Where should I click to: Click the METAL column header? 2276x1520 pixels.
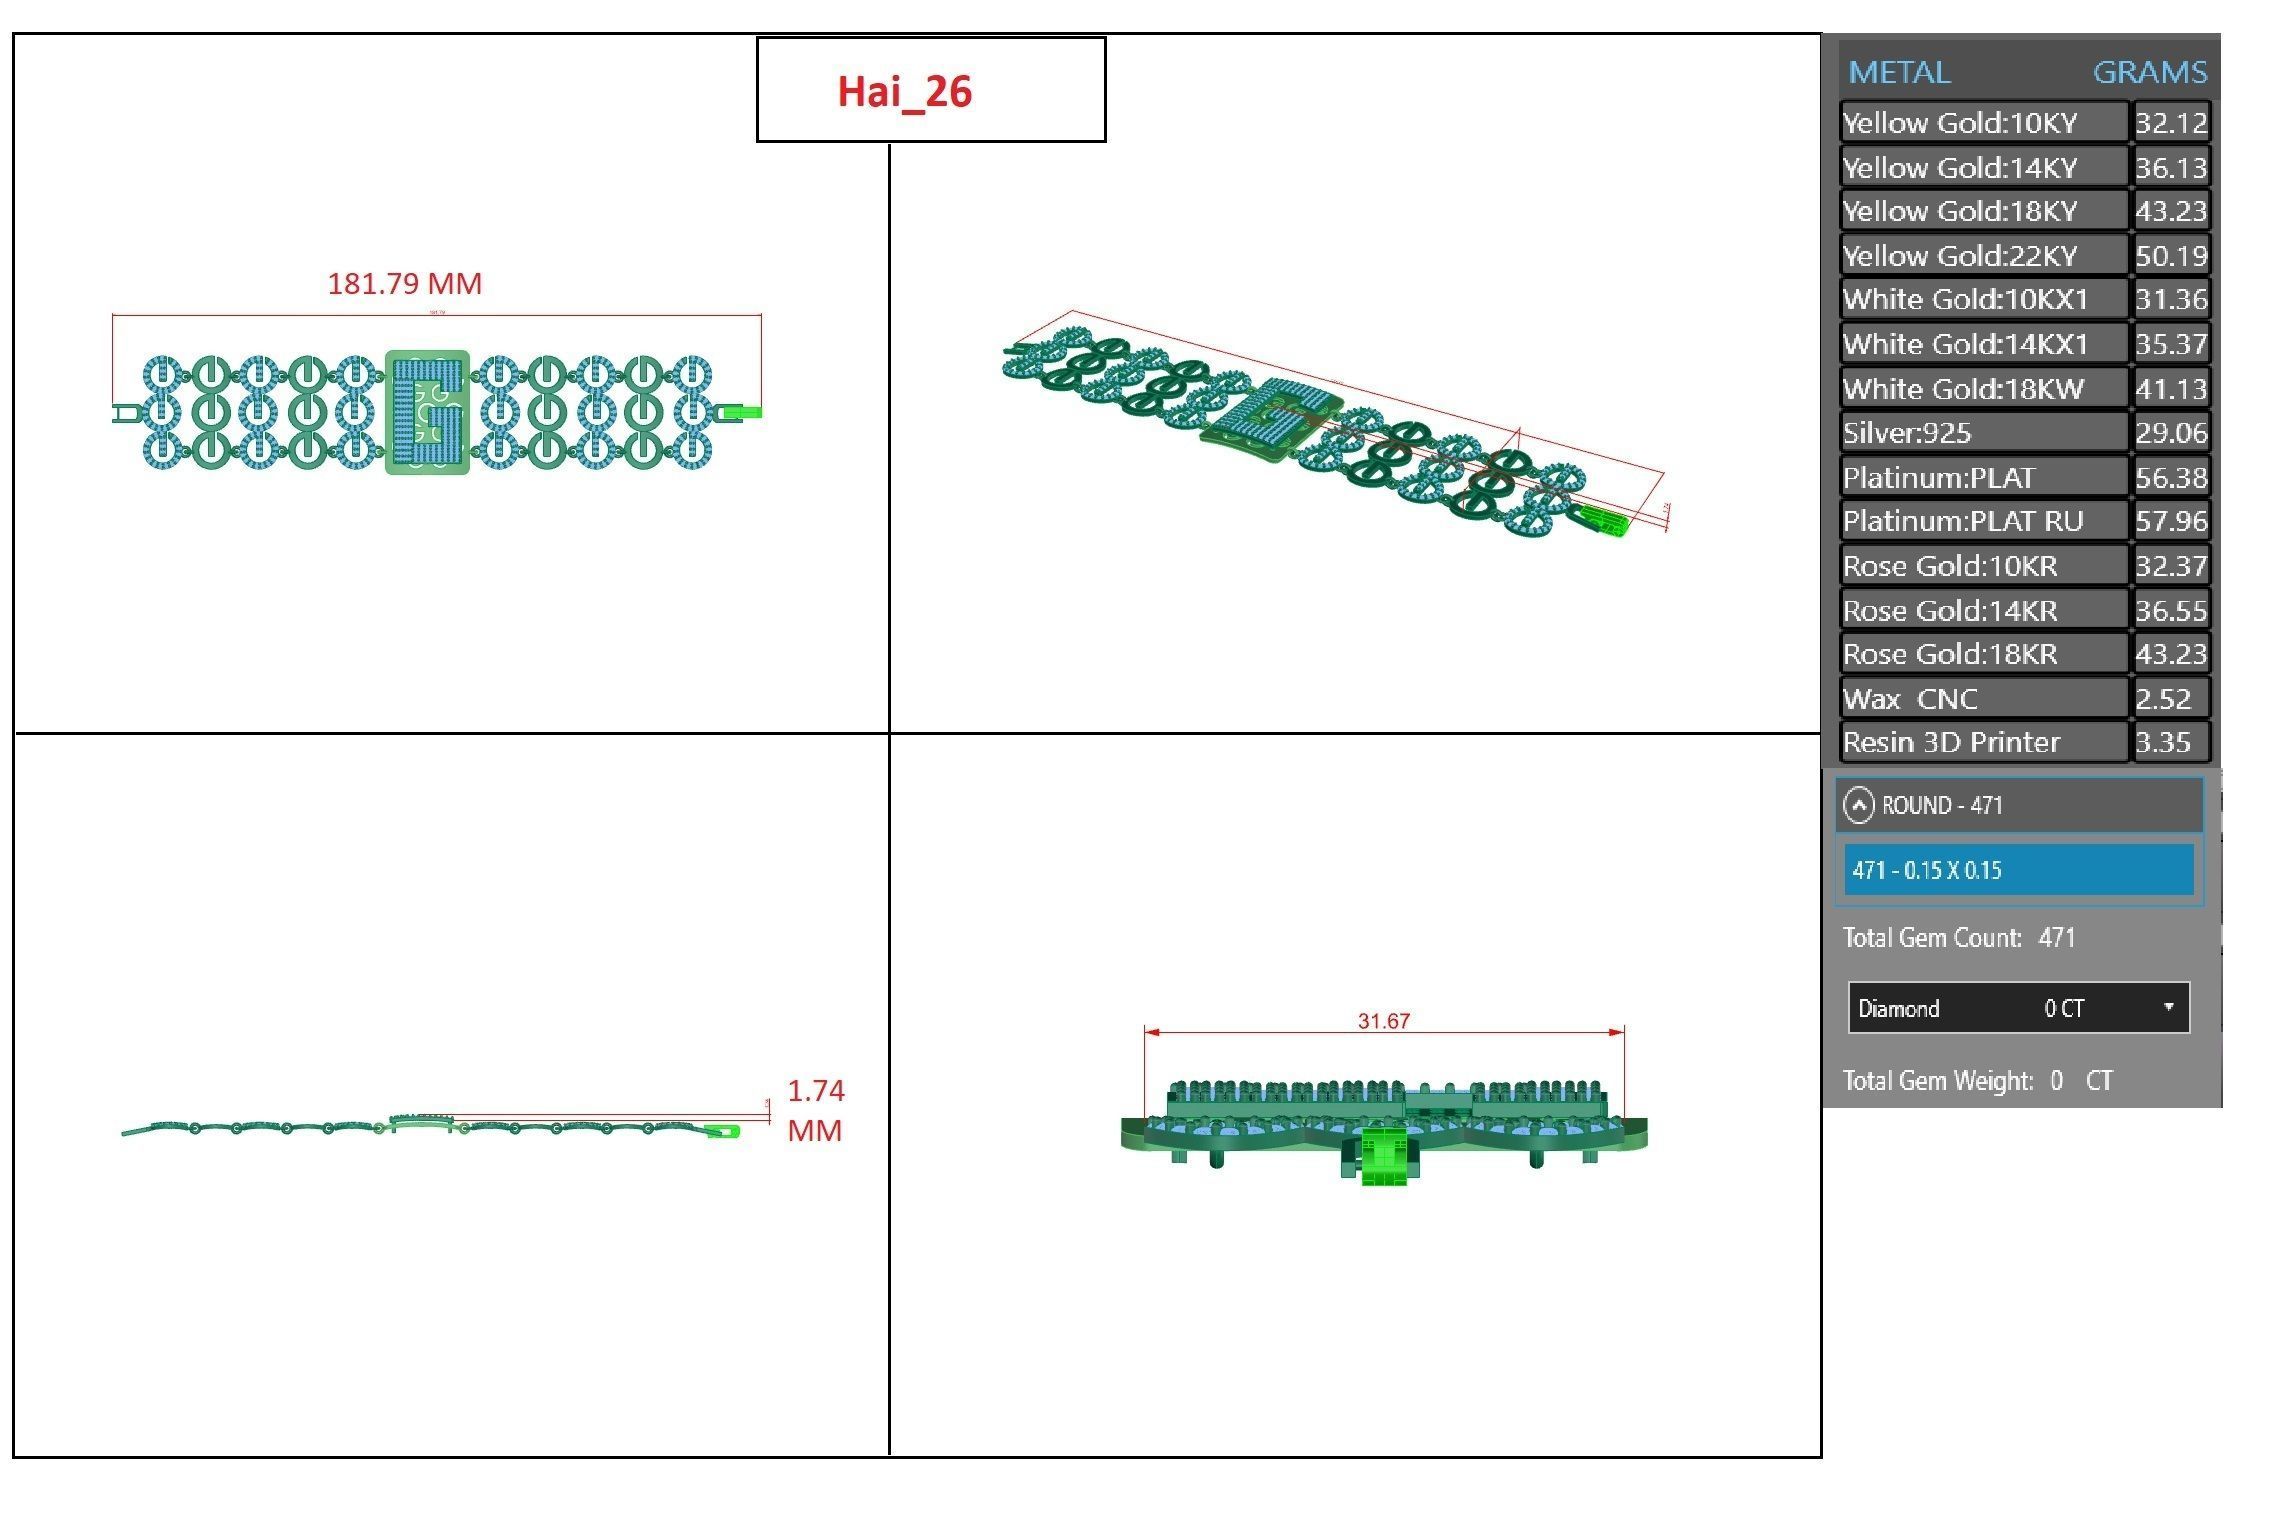pyautogui.click(x=1898, y=72)
